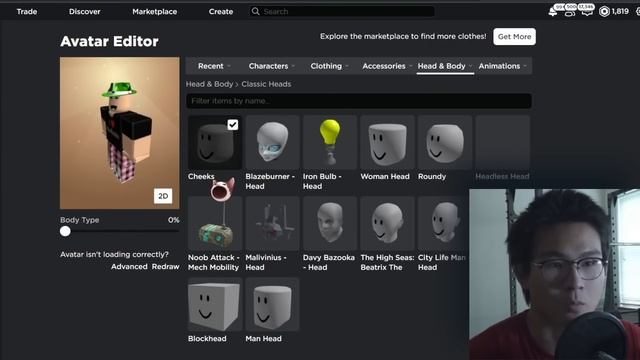Click the Advanced link
This screenshot has height=360, width=640.
tap(129, 267)
